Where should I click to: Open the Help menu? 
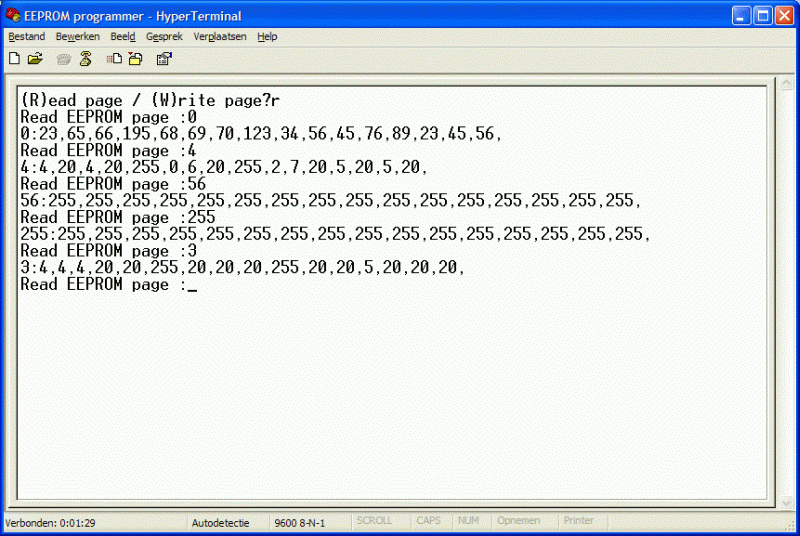pos(267,37)
